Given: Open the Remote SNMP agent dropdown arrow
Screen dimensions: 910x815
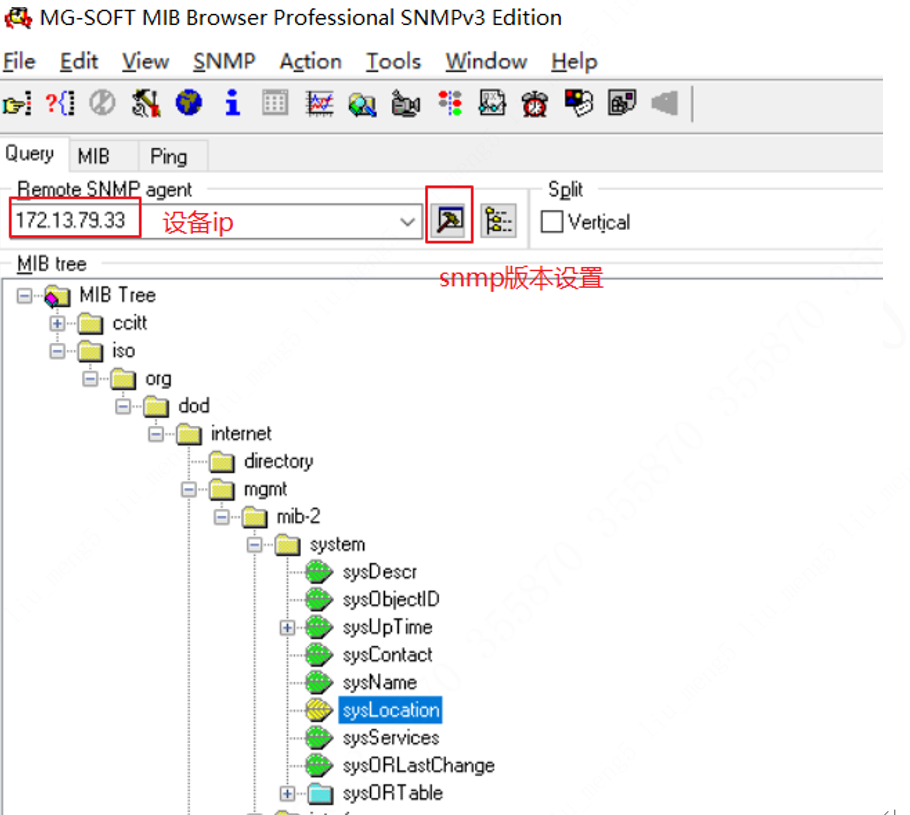Looking at the screenshot, I should click(407, 222).
